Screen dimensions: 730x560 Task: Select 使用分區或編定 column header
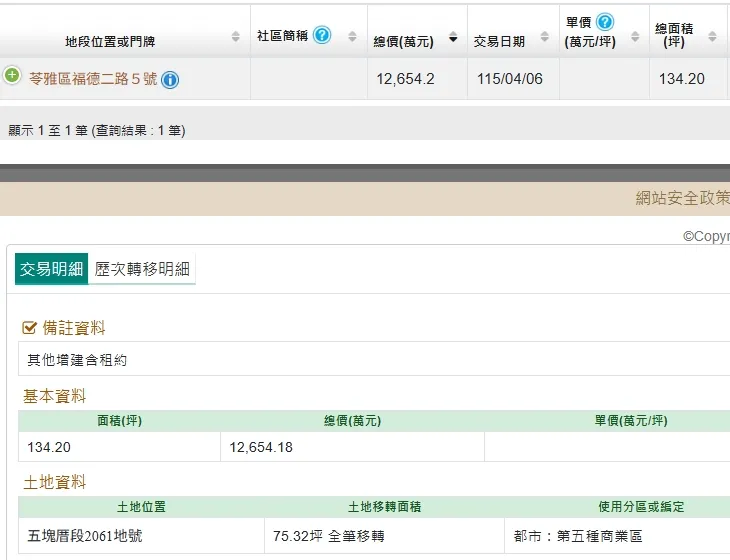[641, 507]
